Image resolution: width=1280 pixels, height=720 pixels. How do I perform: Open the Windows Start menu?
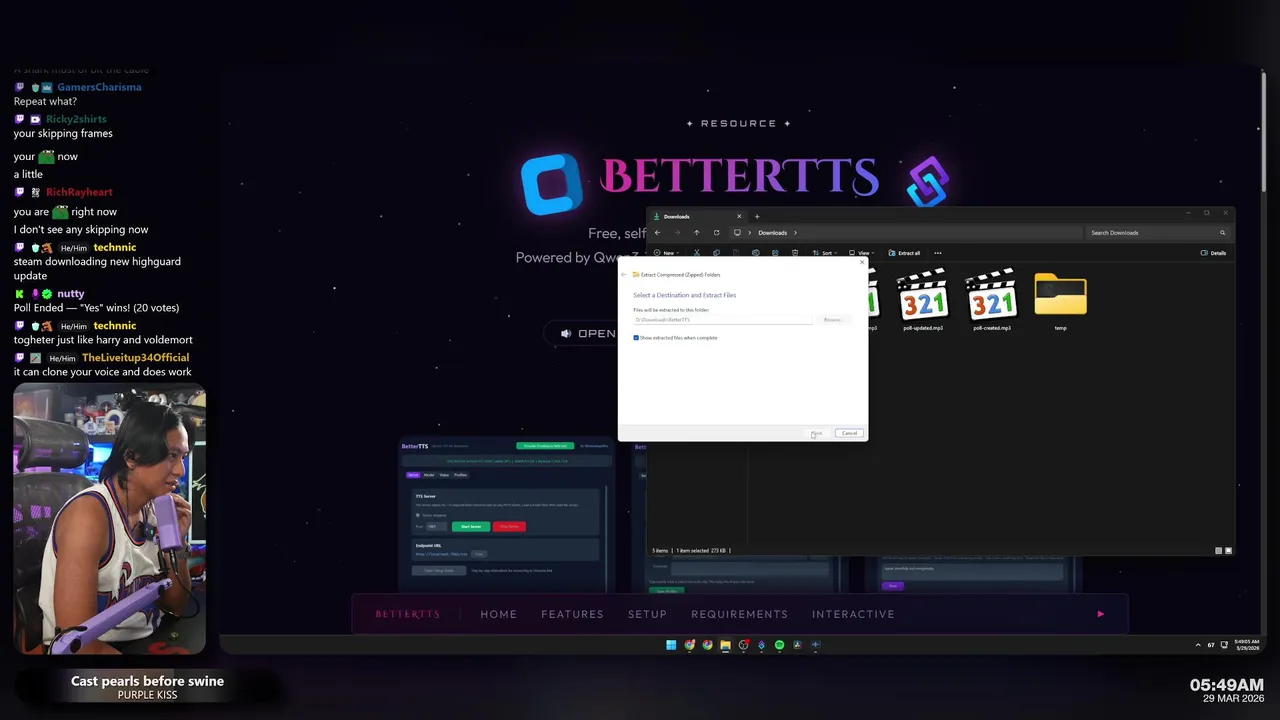671,645
